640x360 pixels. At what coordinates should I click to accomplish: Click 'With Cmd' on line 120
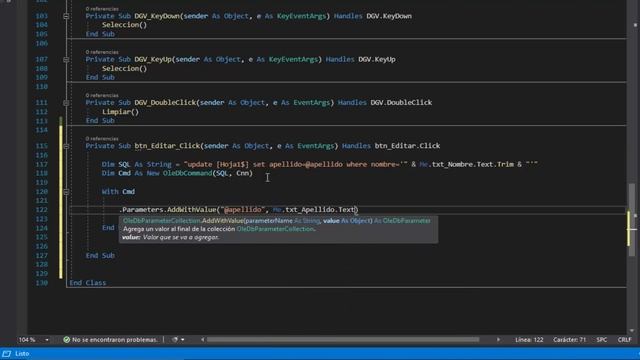pos(118,192)
